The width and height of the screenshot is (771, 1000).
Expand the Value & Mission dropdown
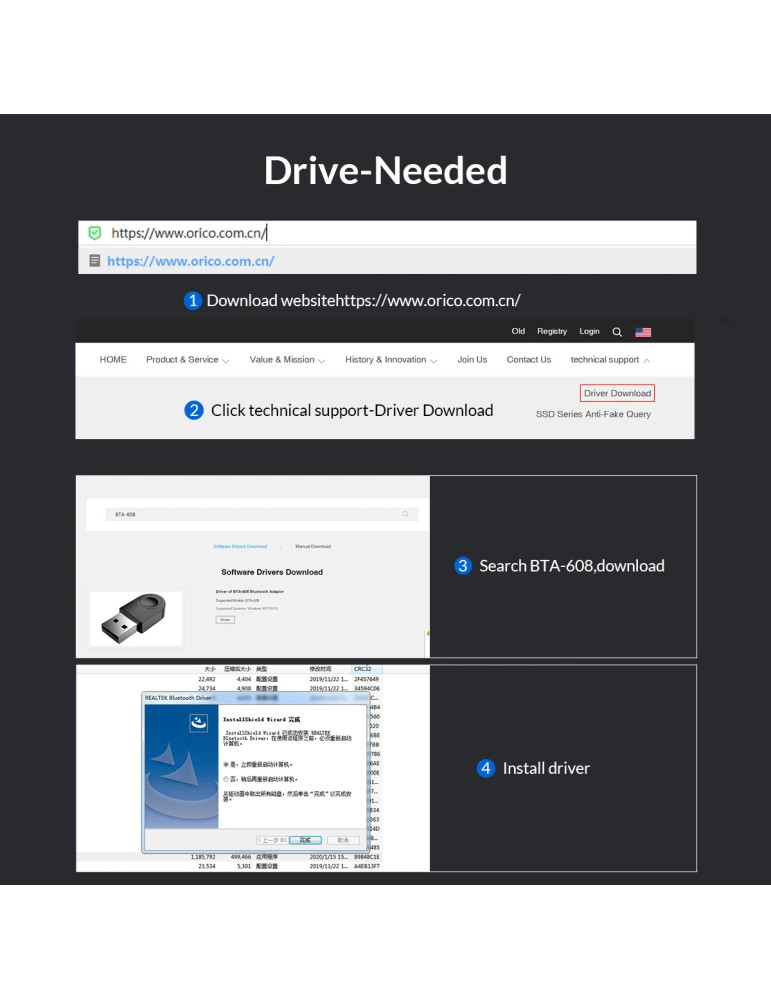point(287,360)
